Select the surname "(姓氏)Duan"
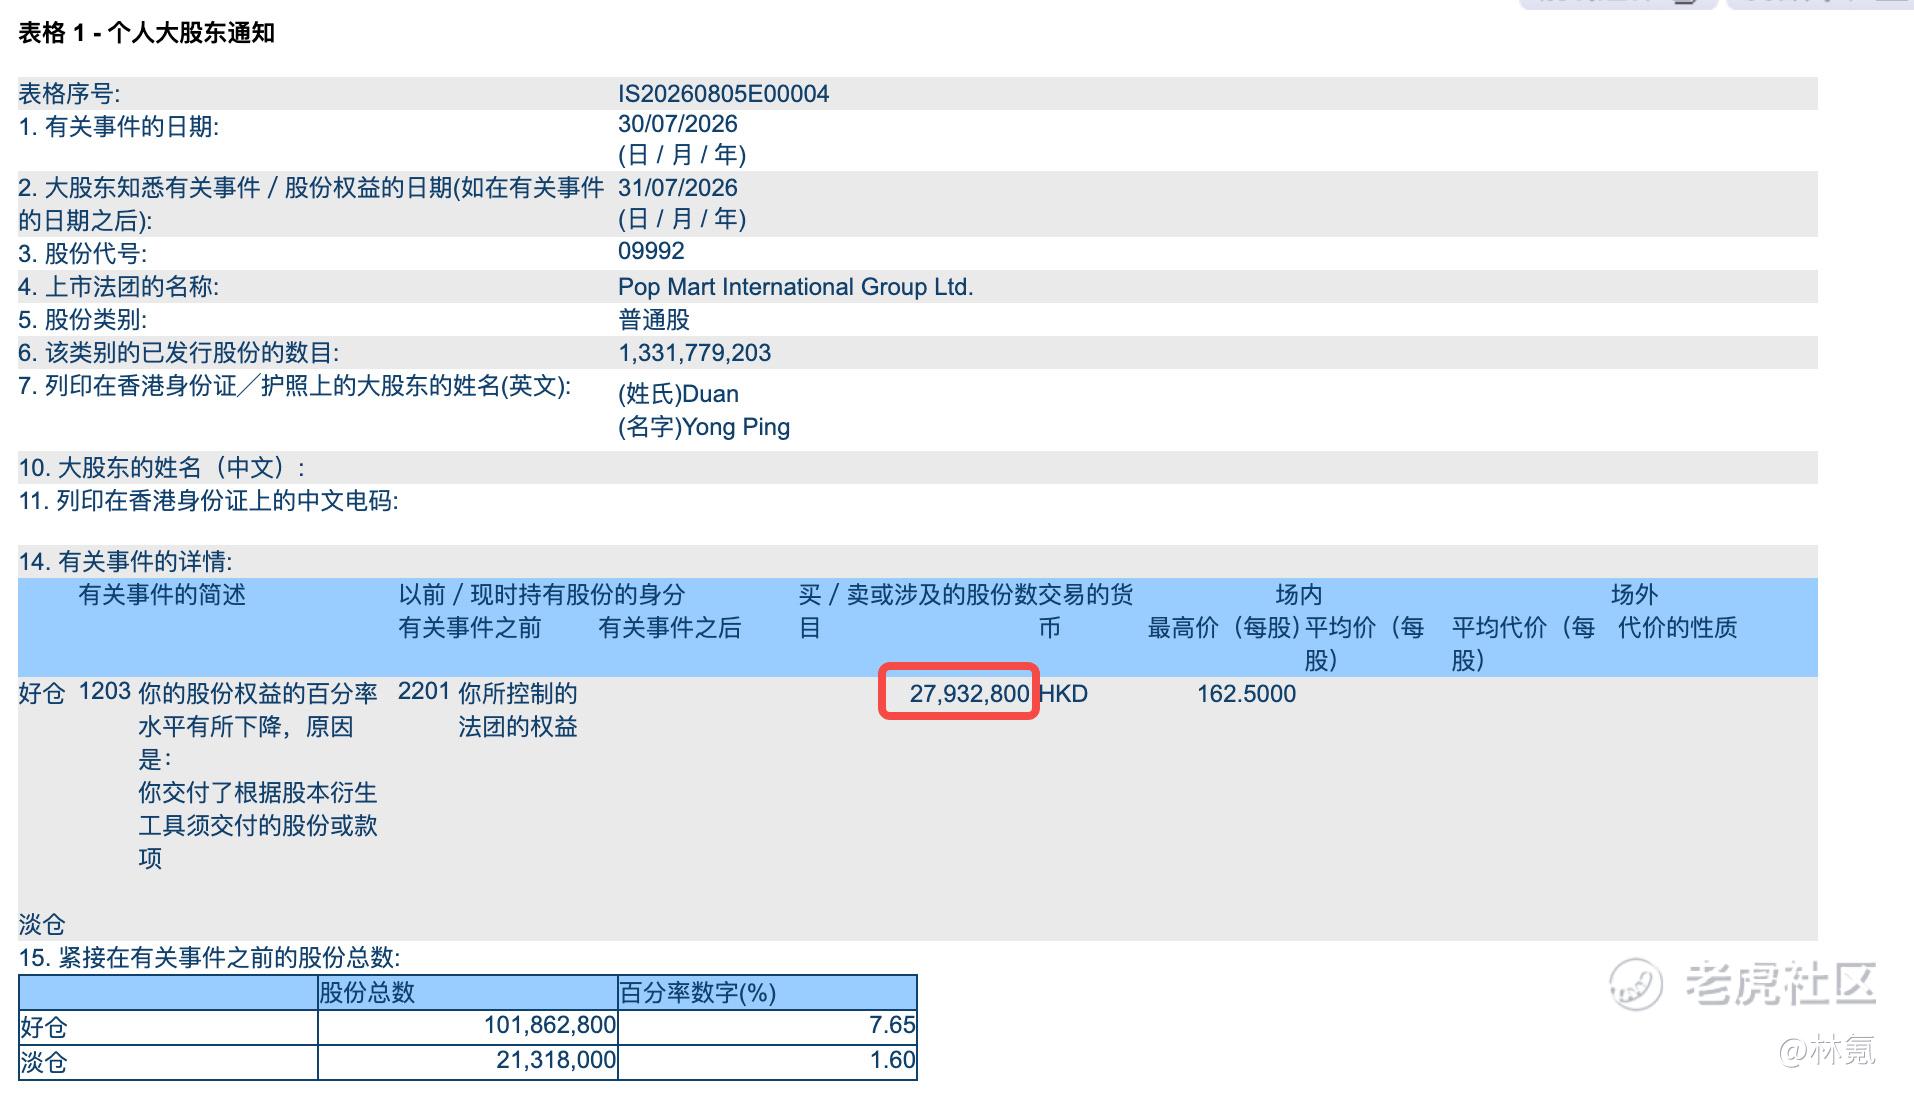Screen dimensions: 1914x1094 pos(678,394)
